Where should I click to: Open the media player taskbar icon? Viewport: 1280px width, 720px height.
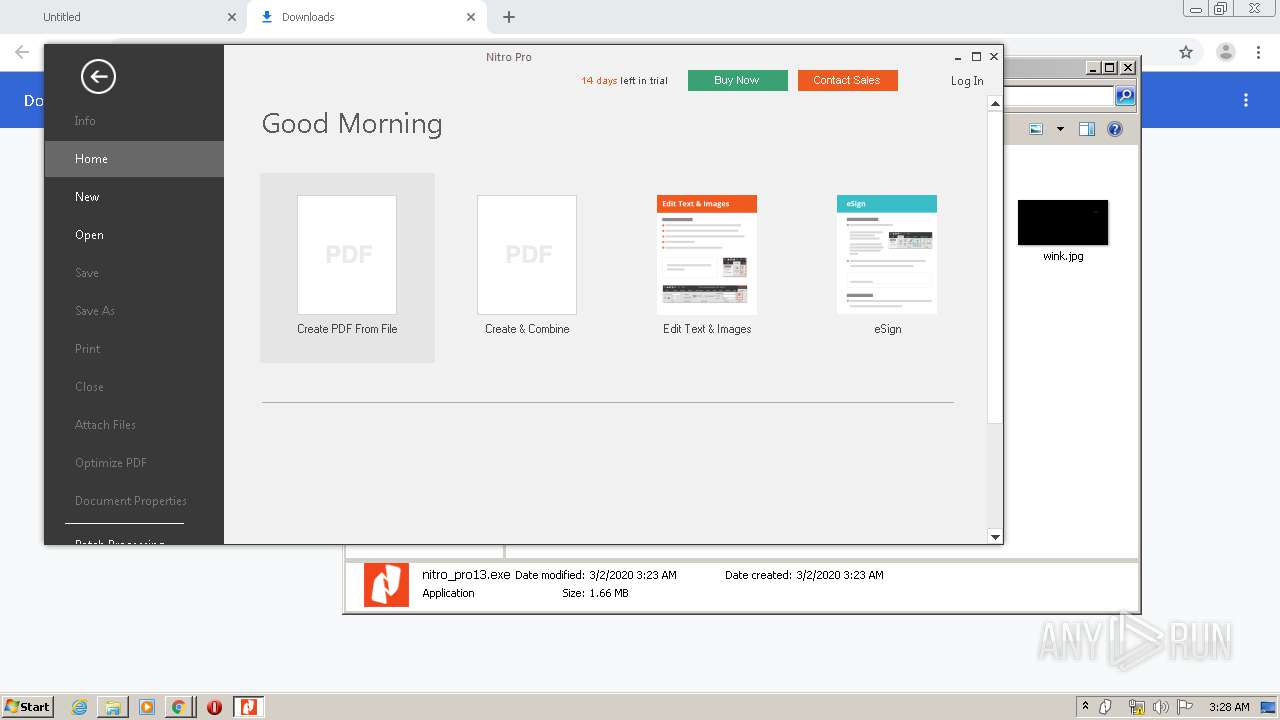coord(146,707)
